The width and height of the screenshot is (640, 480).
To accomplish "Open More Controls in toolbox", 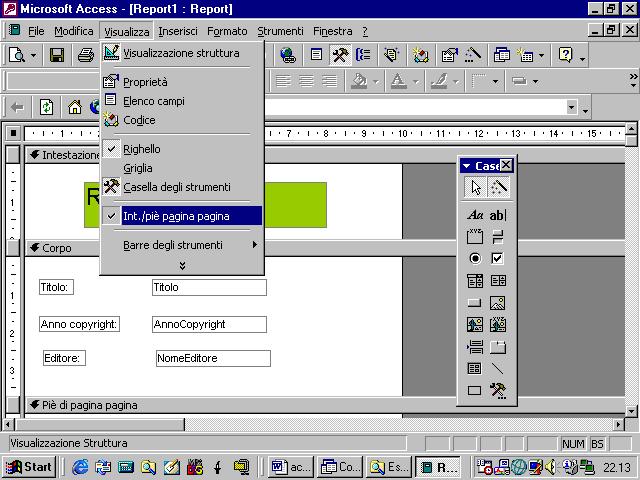I will (498, 391).
